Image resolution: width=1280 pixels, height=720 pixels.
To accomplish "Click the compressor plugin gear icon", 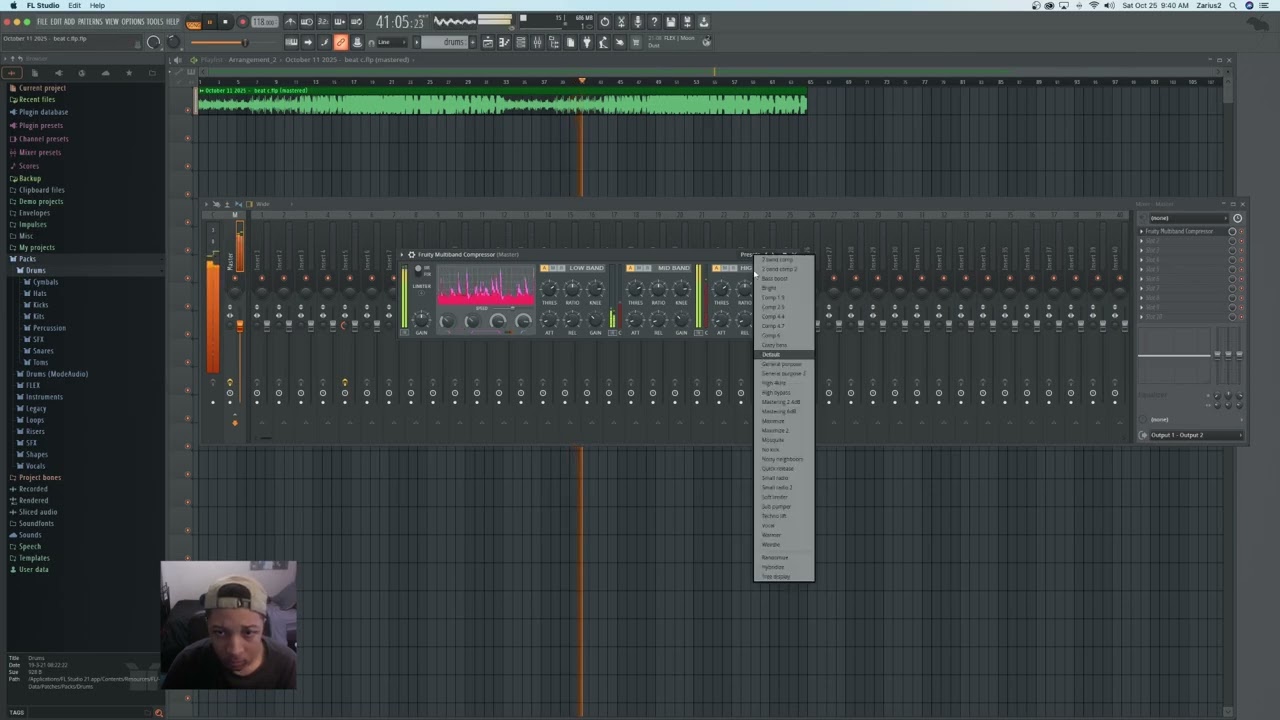I will point(411,255).
